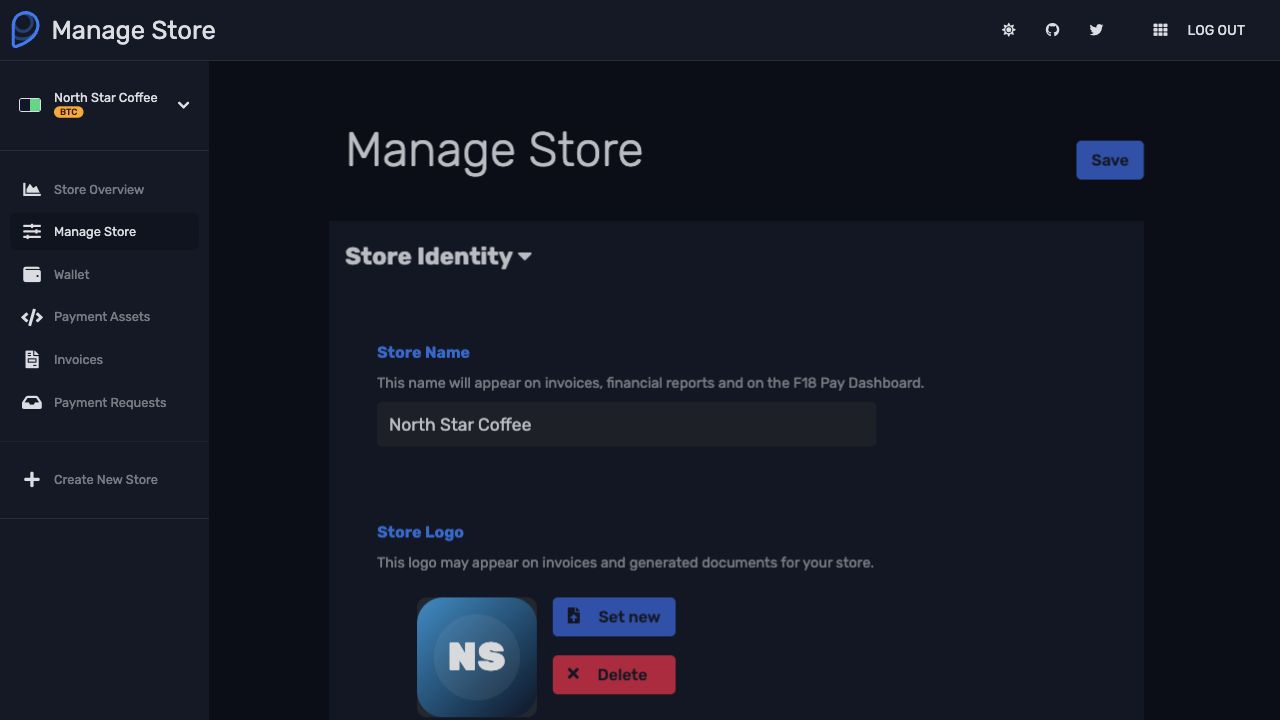Go to Invoices
Viewport: 1280px width, 720px height.
104,360
